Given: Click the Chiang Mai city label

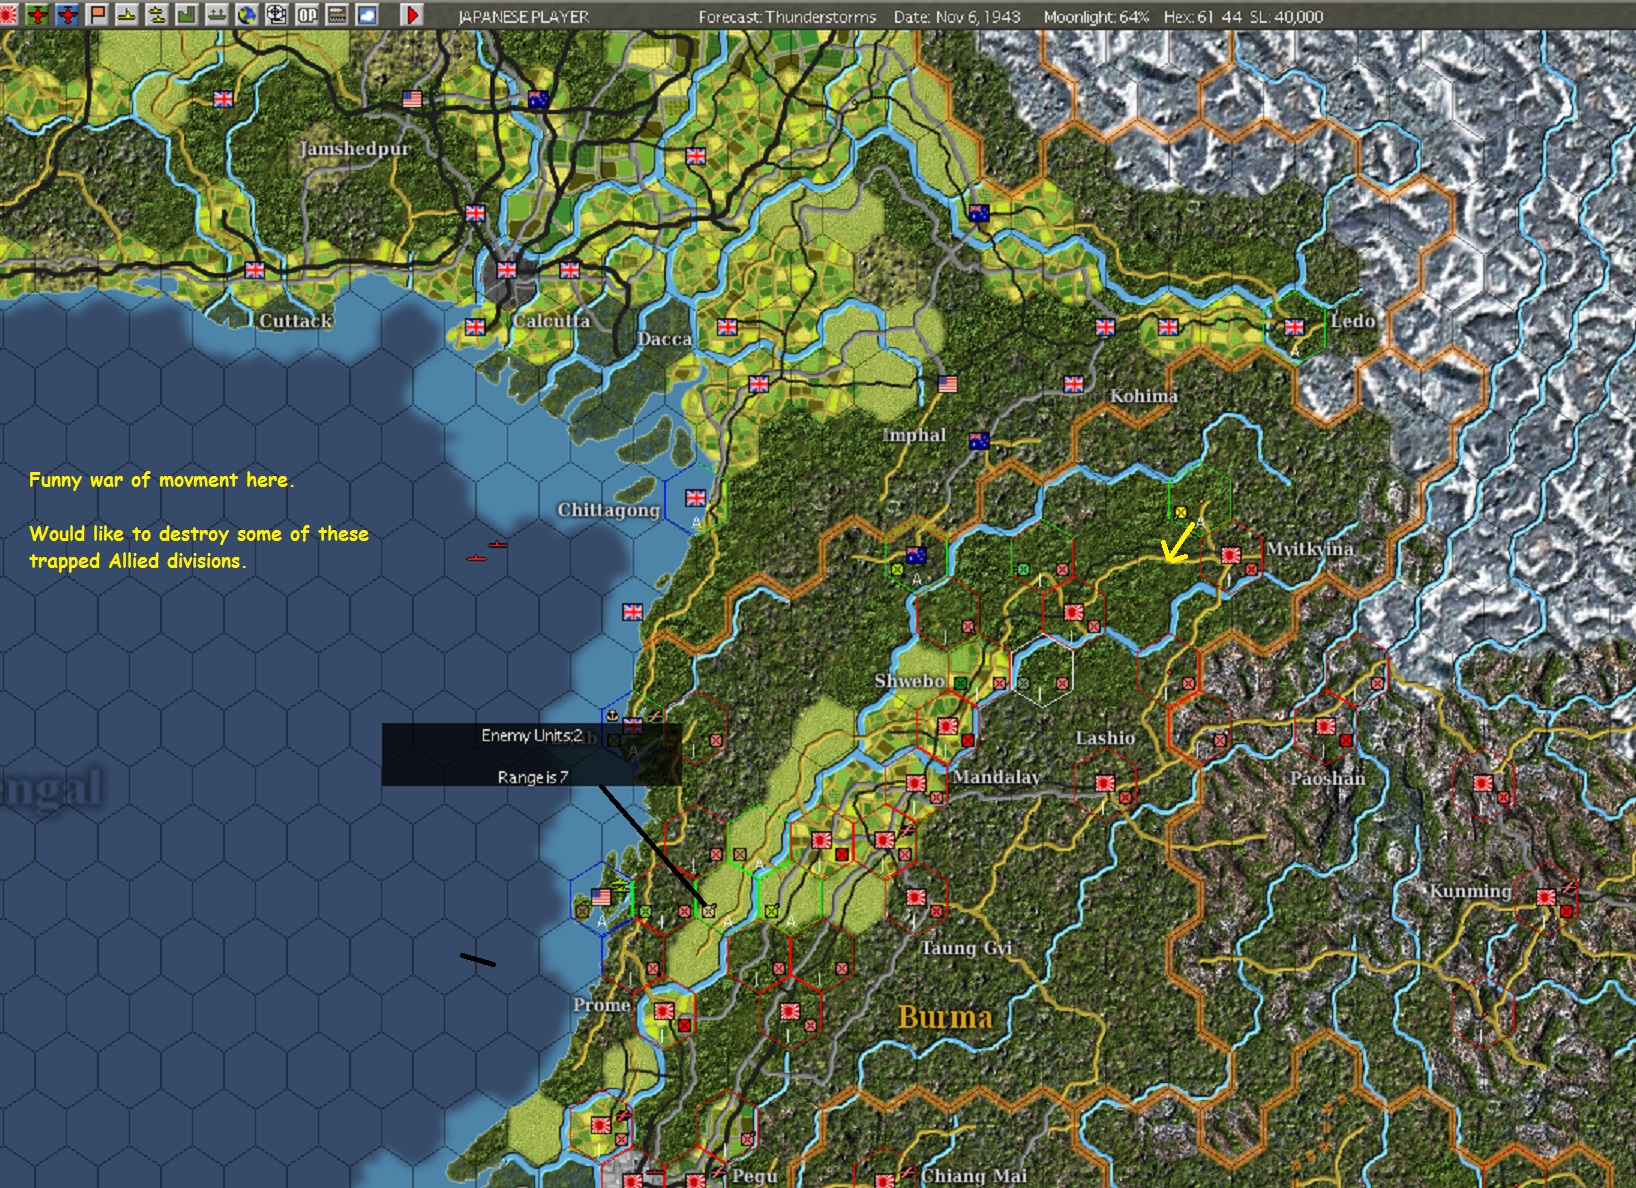Looking at the screenshot, I should tap(974, 1176).
